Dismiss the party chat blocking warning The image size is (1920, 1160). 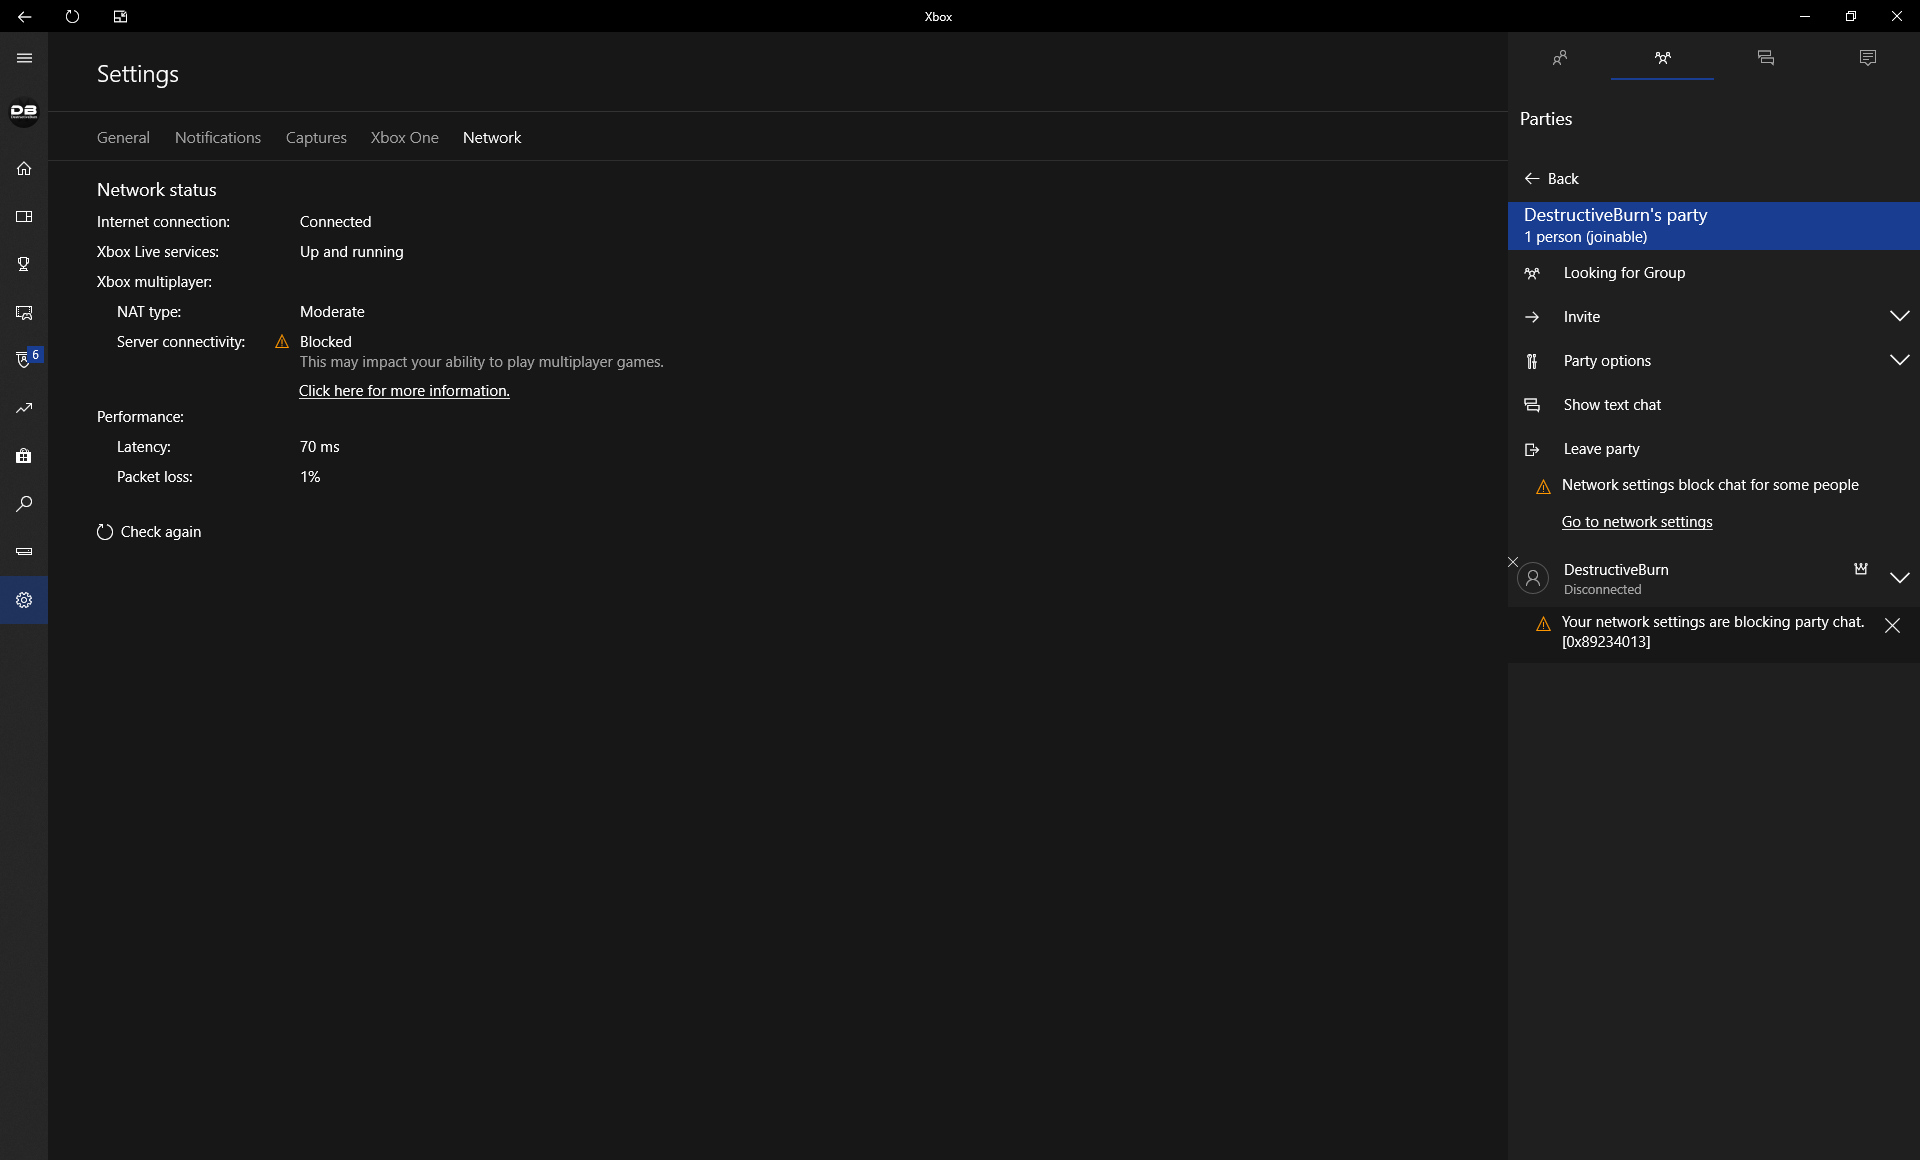click(x=1892, y=626)
